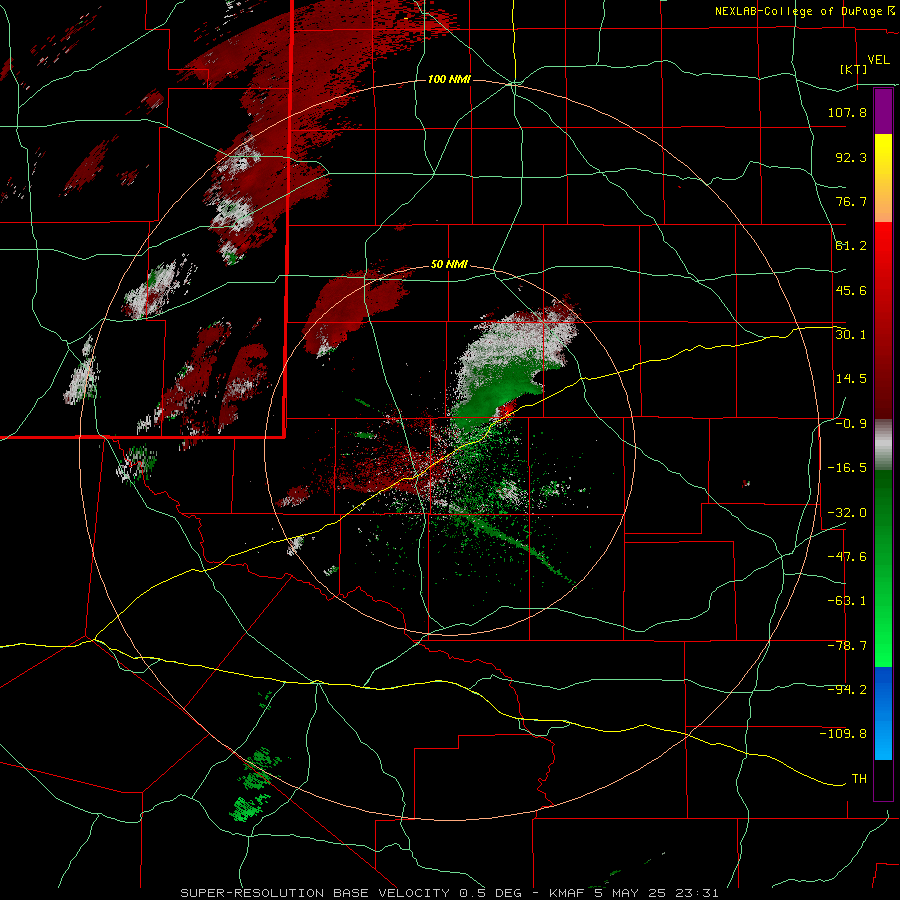Click the [KT] units label
Screen dimensions: 900x900
coord(853,69)
